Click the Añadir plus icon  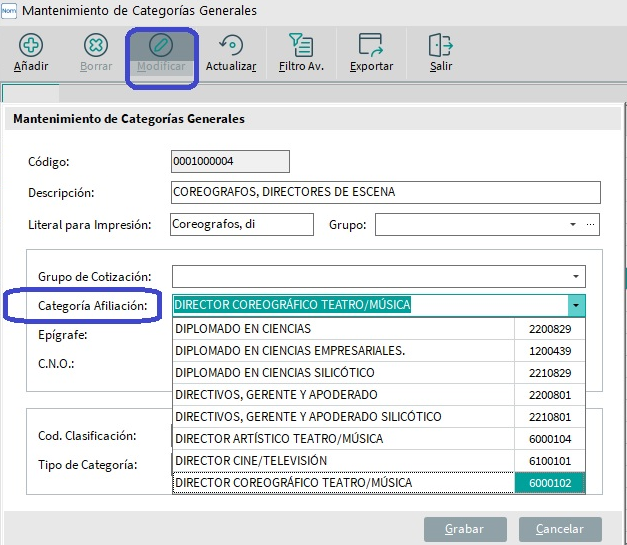tap(31, 45)
